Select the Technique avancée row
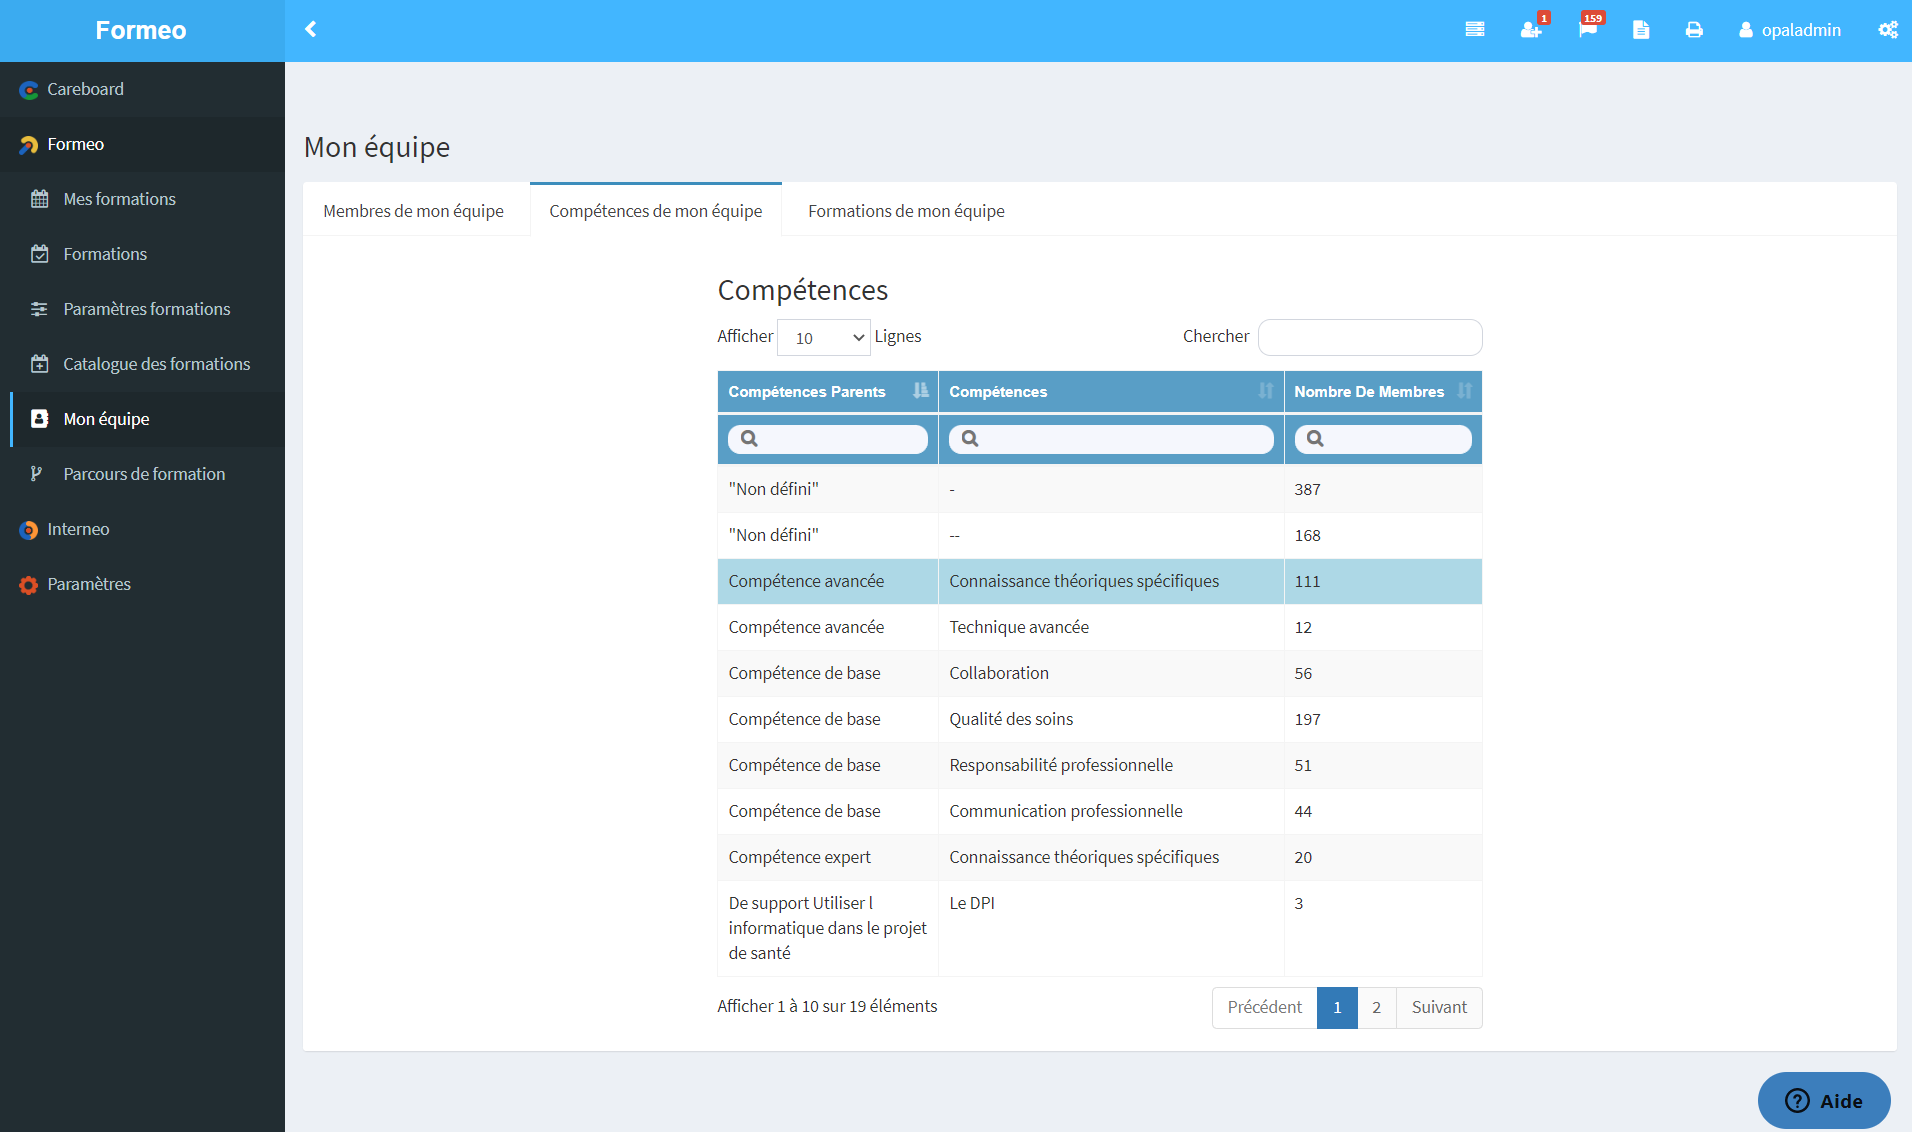The width and height of the screenshot is (1912, 1132). click(1100, 627)
